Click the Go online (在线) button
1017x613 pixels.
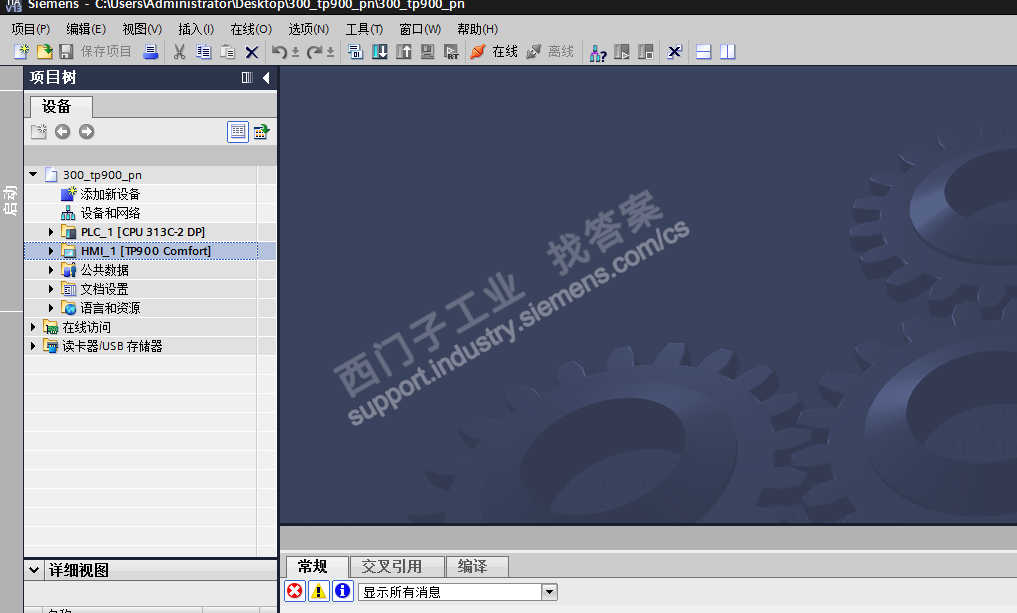494,51
